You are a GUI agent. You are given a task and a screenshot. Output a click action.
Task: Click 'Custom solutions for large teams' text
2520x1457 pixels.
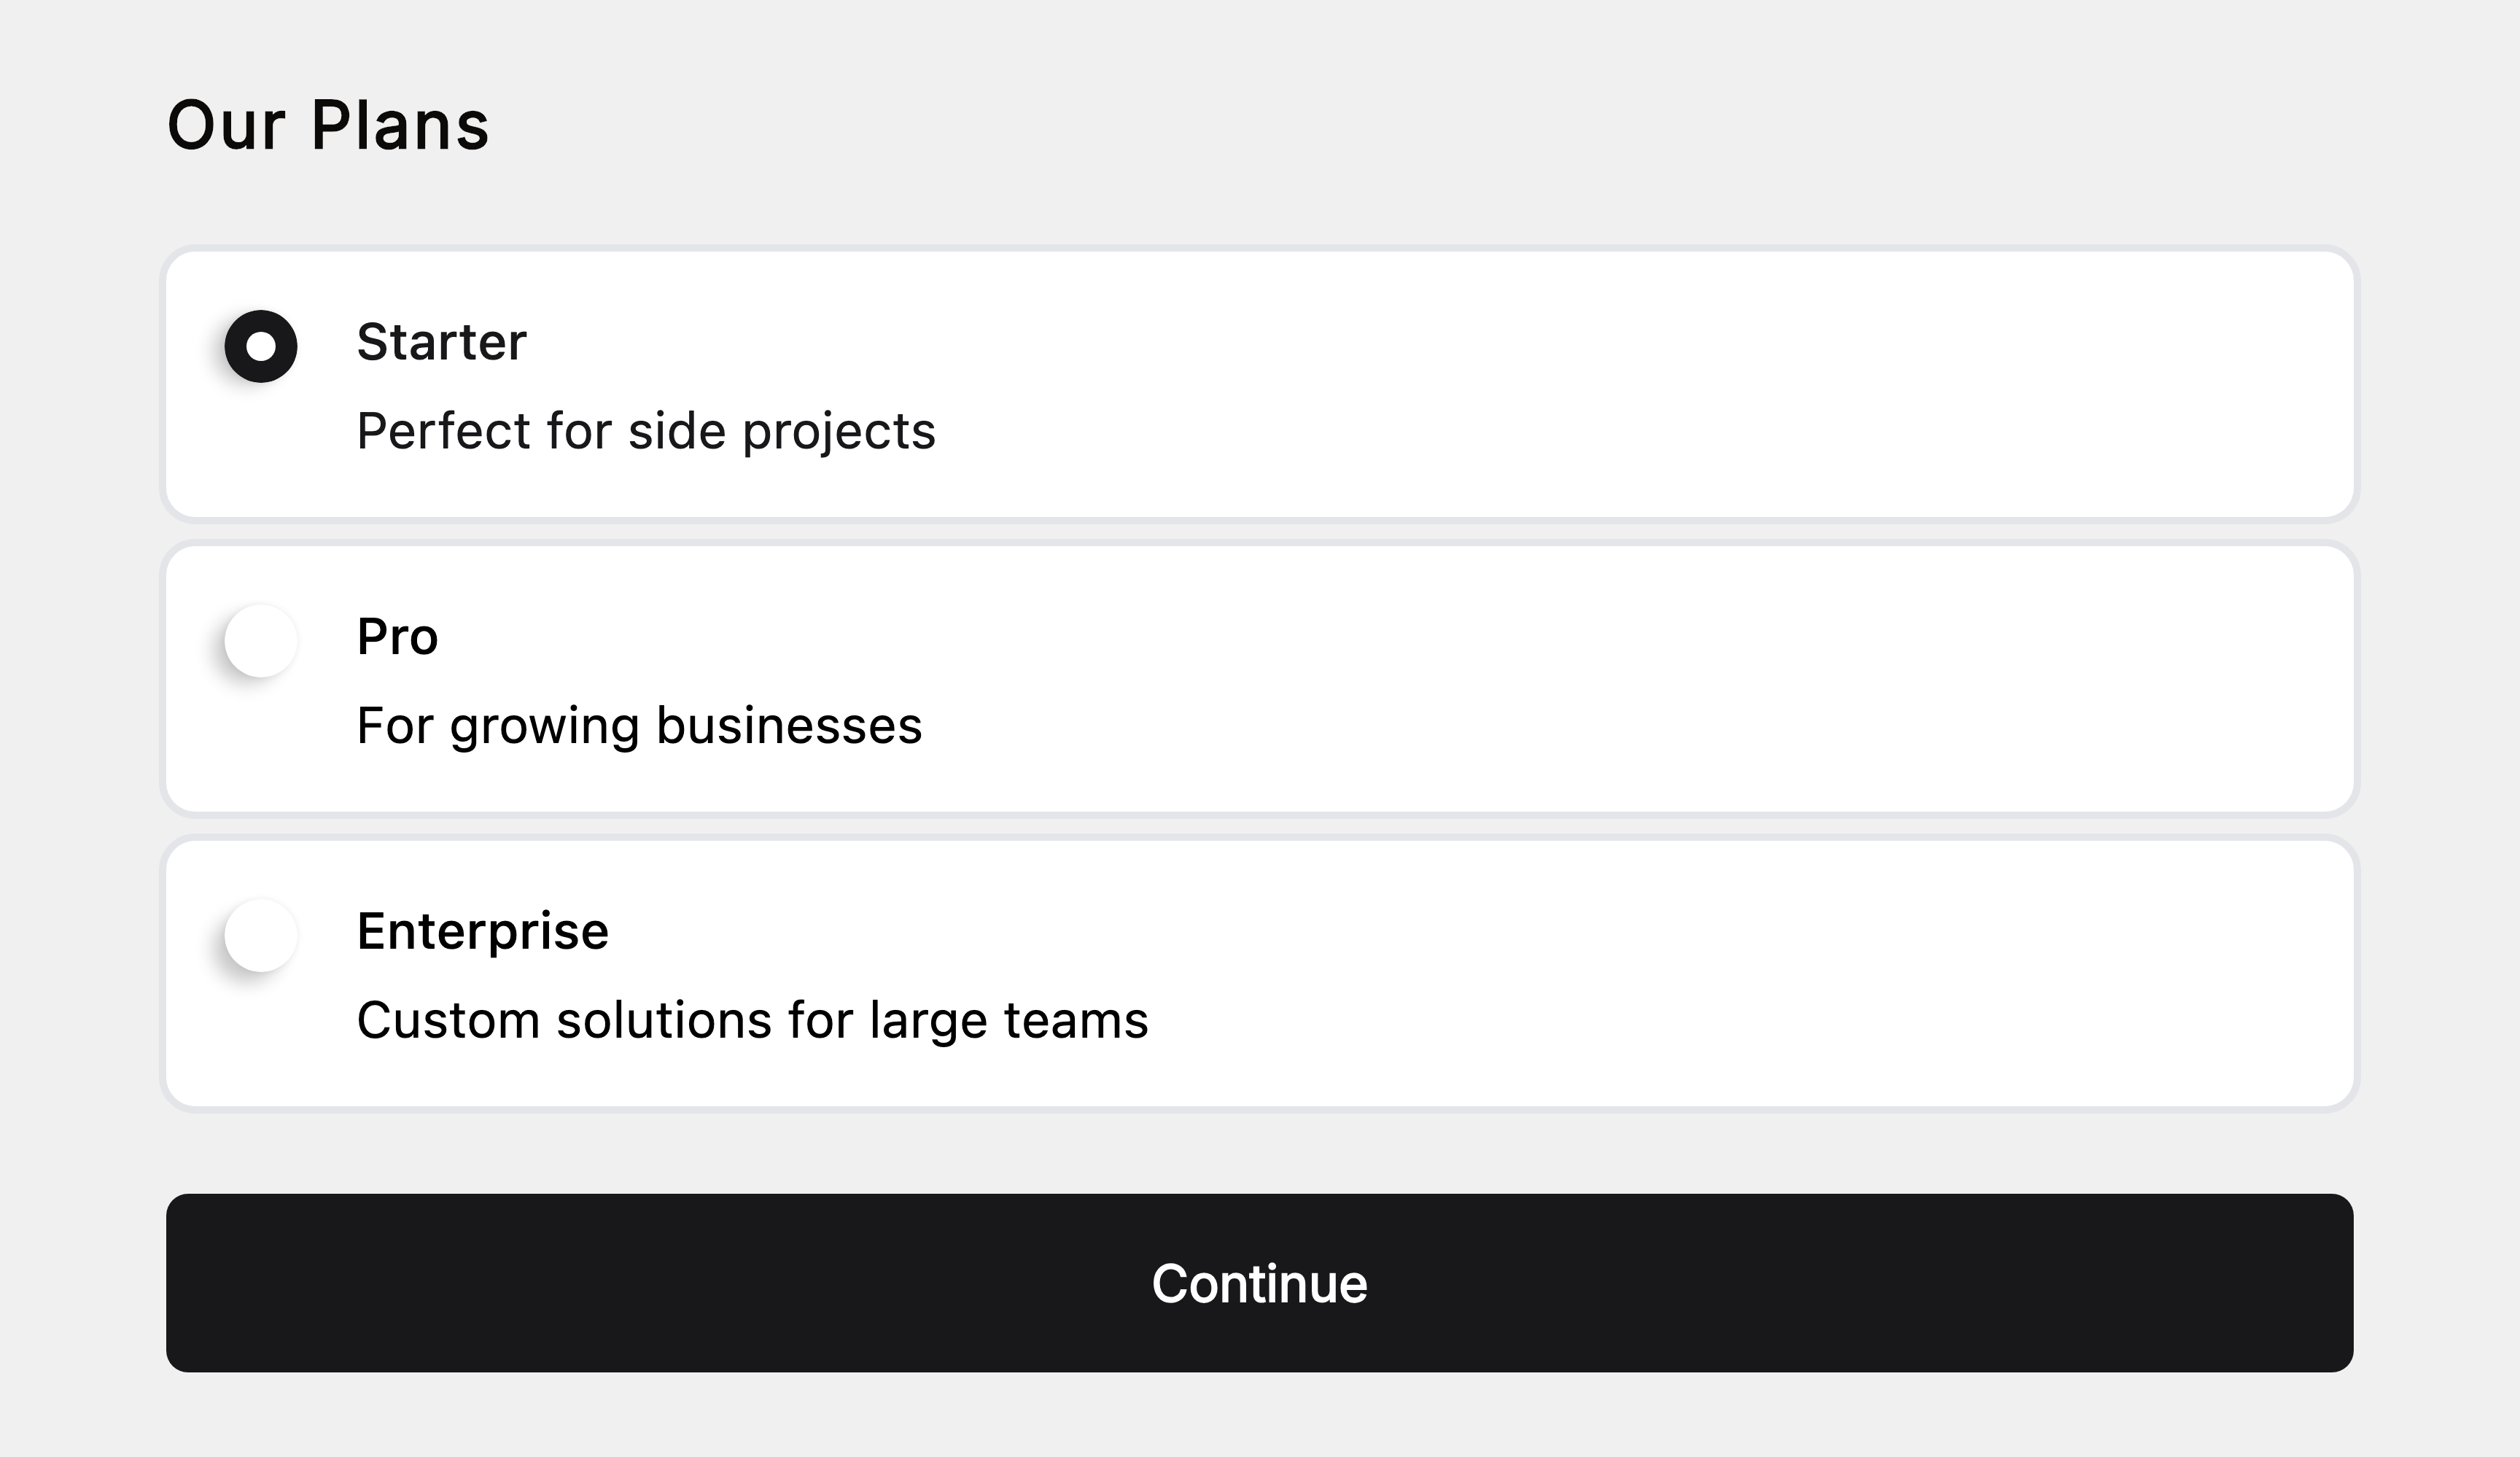coord(752,1020)
